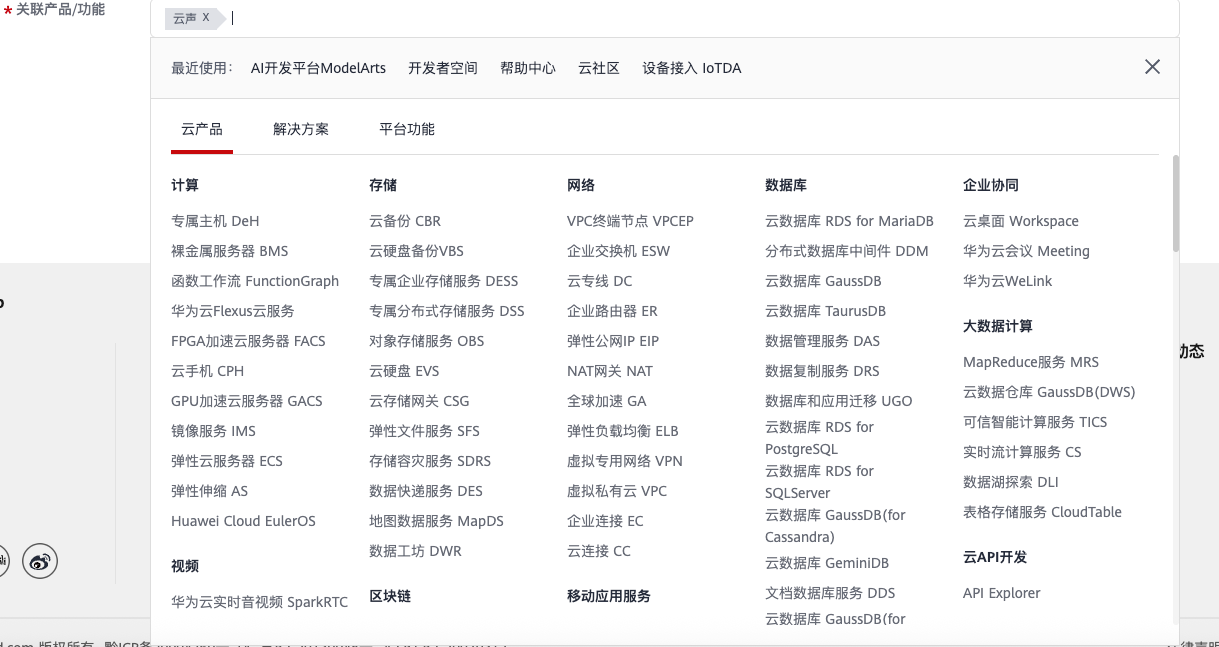Choose 云硬盘 EVS
This screenshot has height=647, width=1219.
pos(404,371)
